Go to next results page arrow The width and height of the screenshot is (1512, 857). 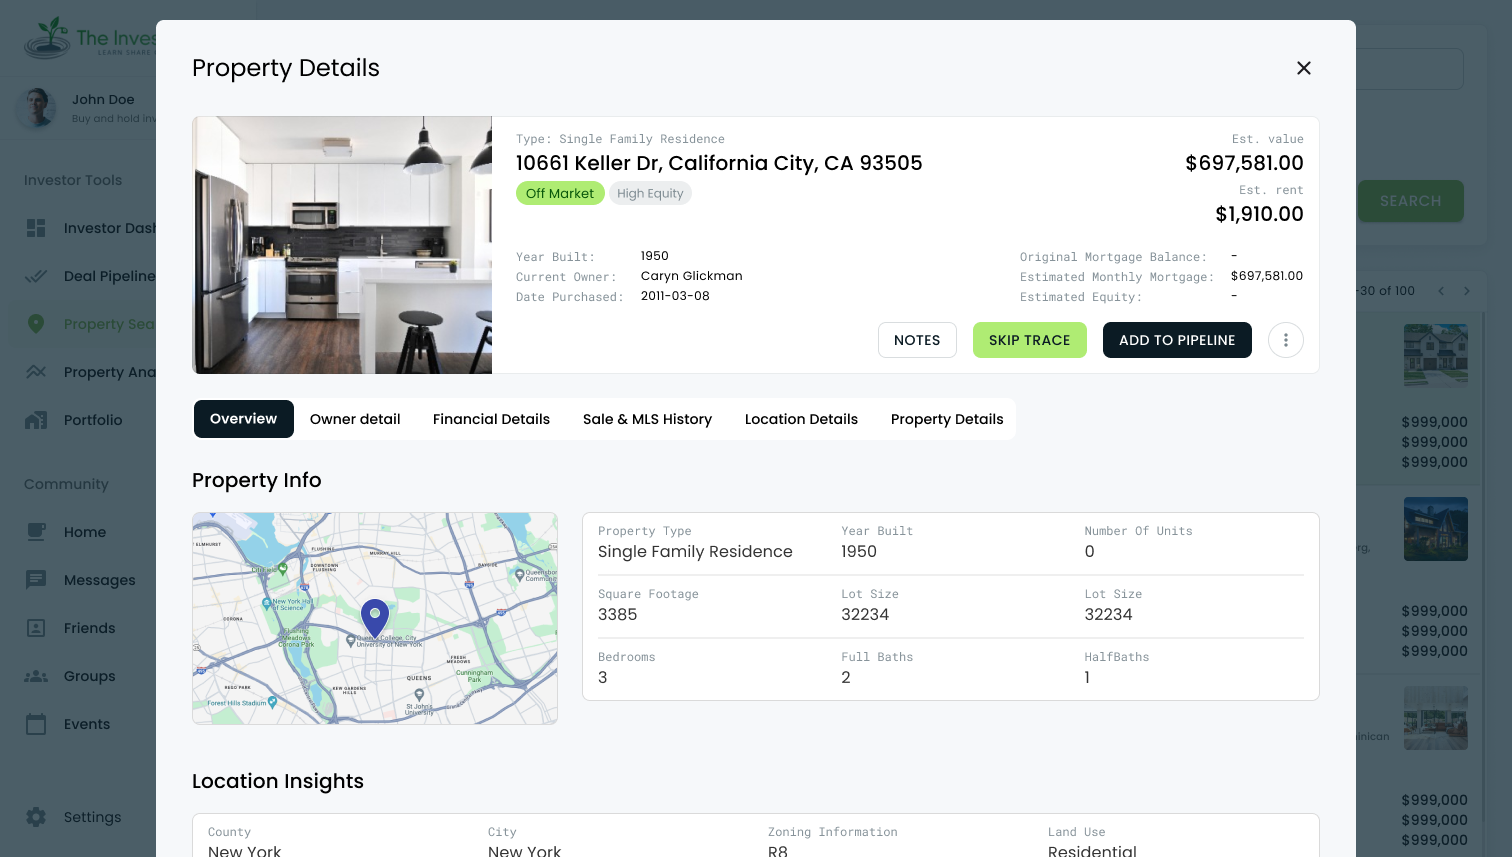(1467, 291)
